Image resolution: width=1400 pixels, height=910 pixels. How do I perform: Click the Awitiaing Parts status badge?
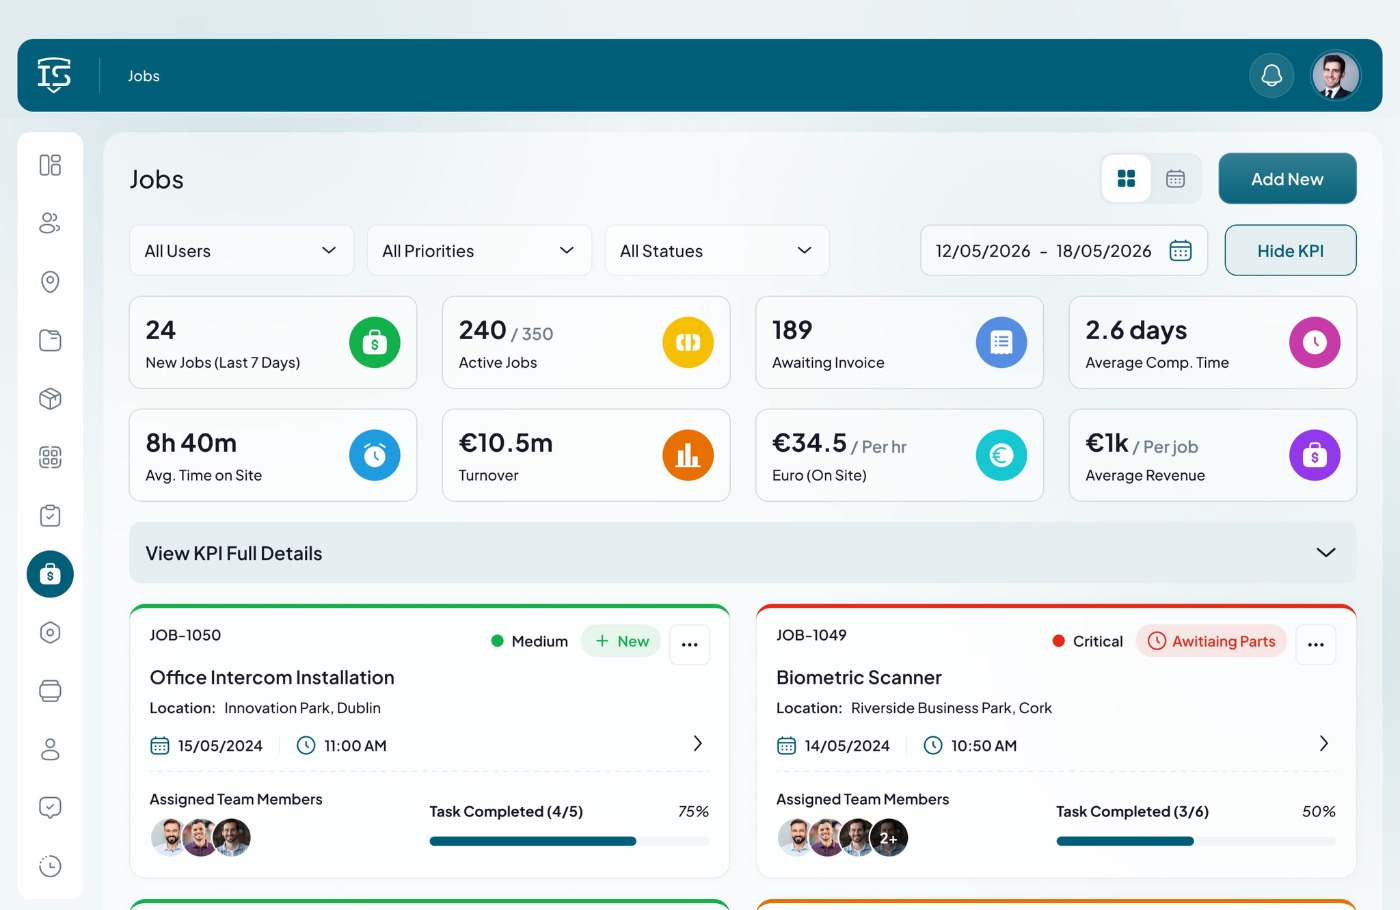1211,641
